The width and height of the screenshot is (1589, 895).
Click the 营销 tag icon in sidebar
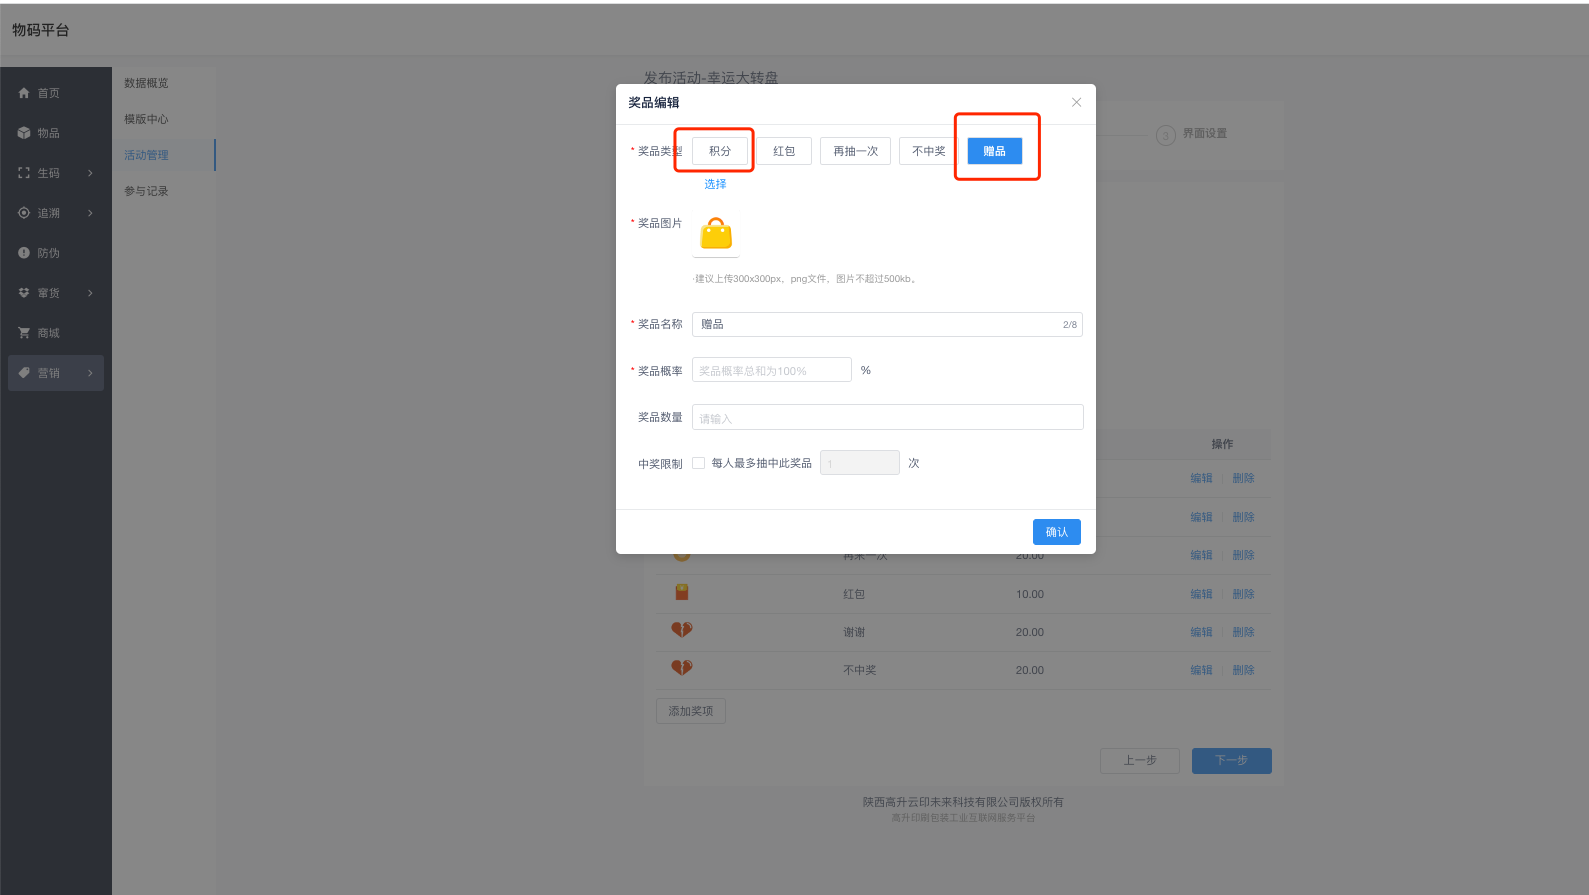[x=24, y=373]
